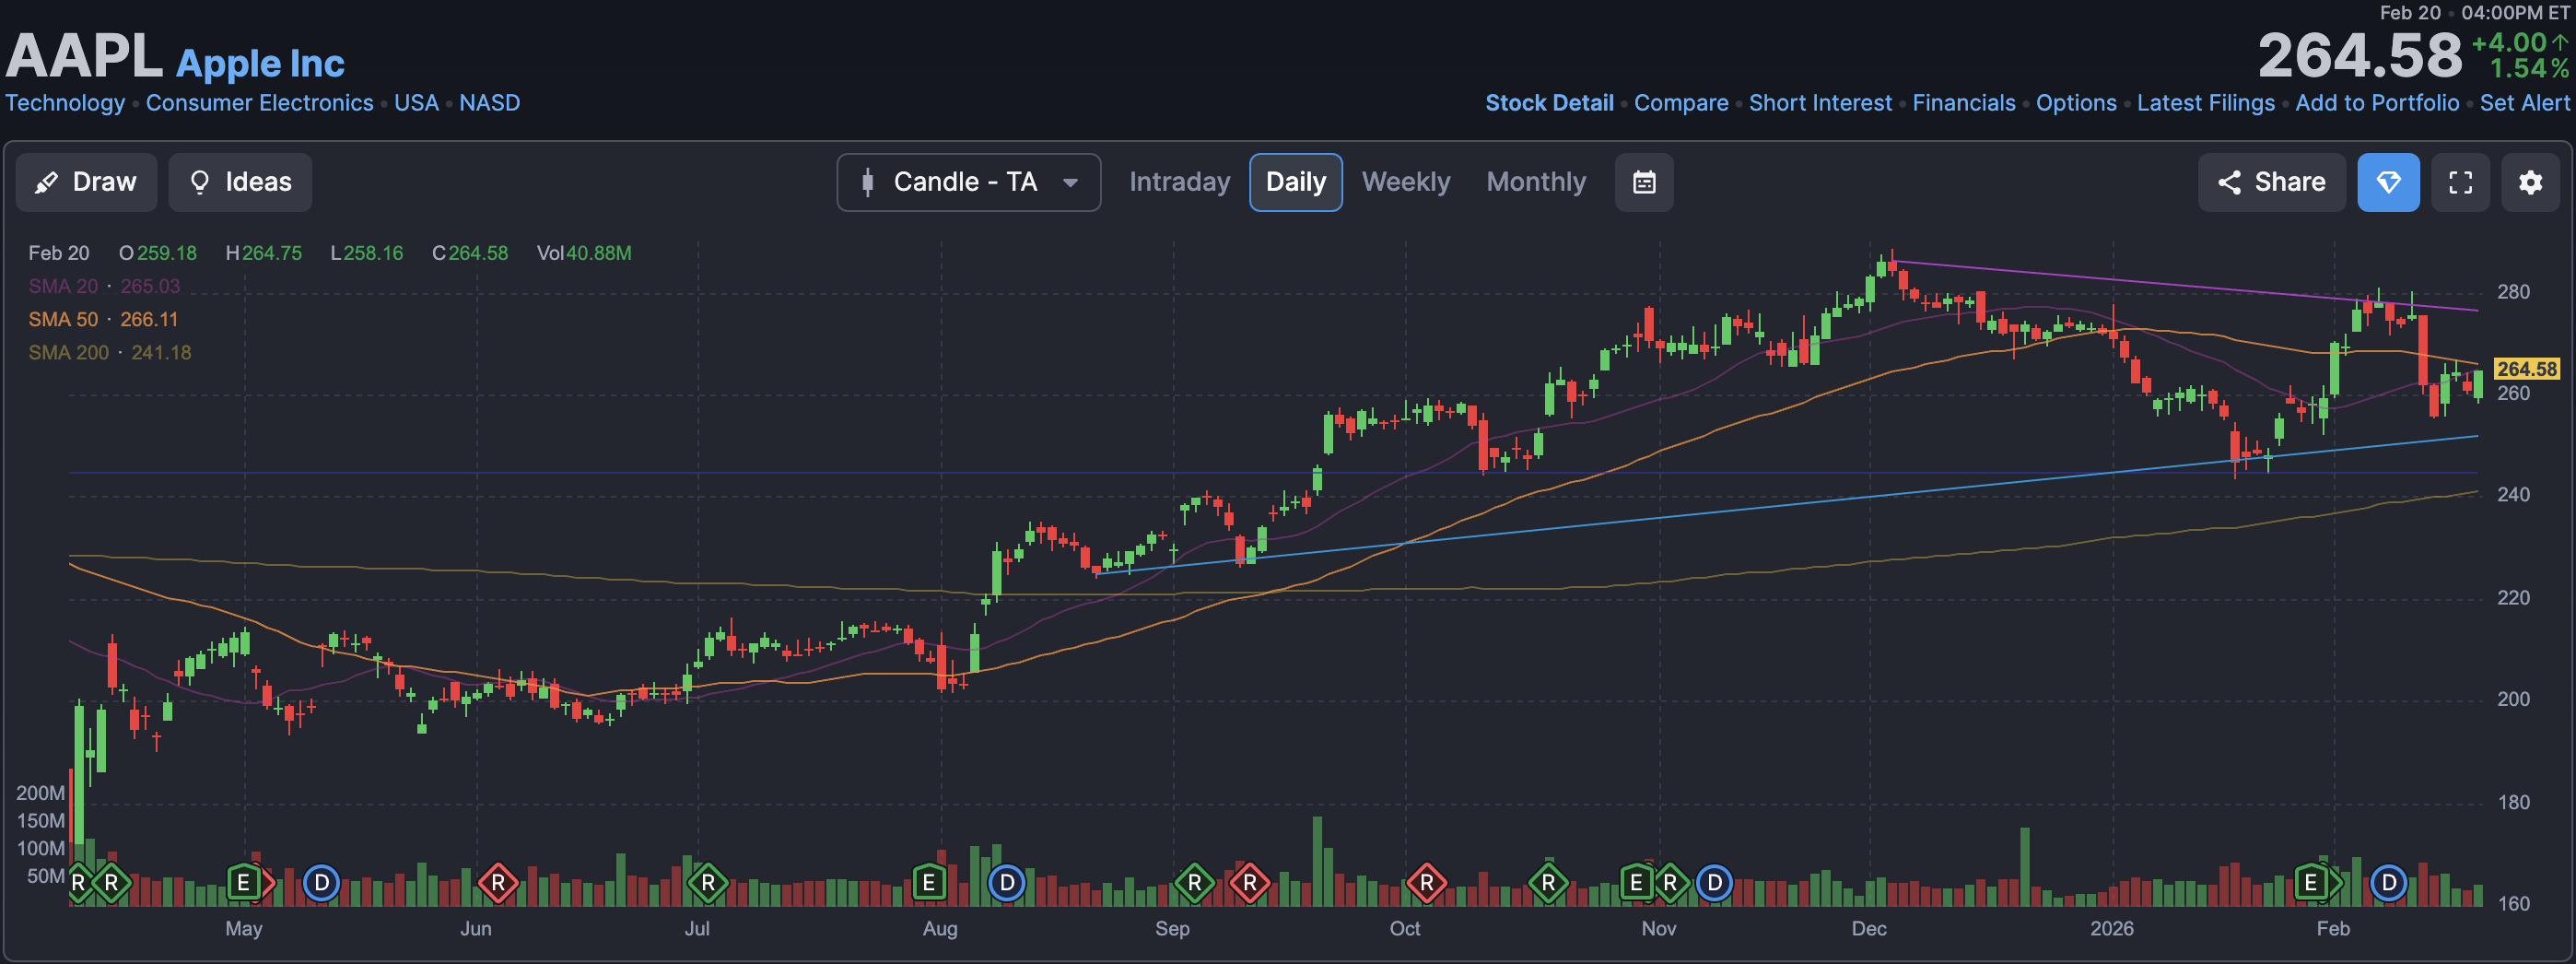2576x964 pixels.
Task: Click the Feb 20 date in the OHLC row
Action: point(58,253)
